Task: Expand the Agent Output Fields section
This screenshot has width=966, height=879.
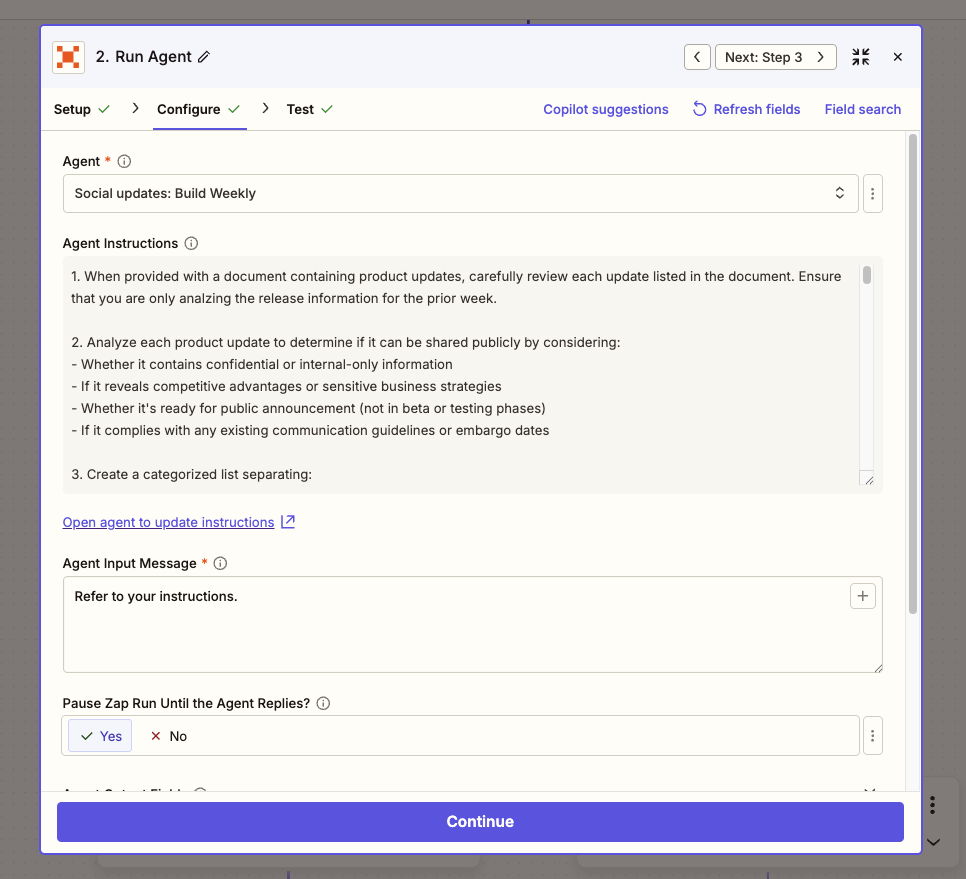Action: [869, 791]
